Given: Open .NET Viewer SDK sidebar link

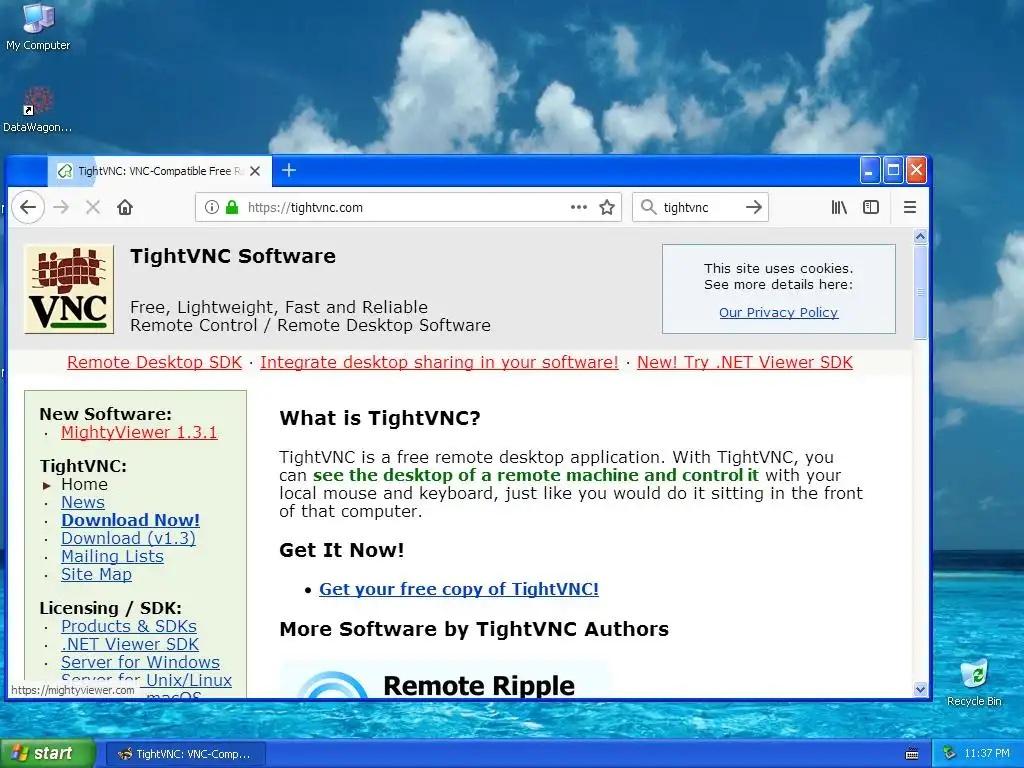Looking at the screenshot, I should click(x=130, y=644).
